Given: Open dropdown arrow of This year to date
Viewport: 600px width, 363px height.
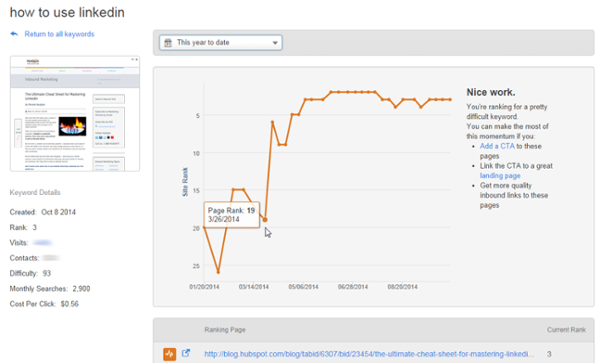Looking at the screenshot, I should pos(275,43).
